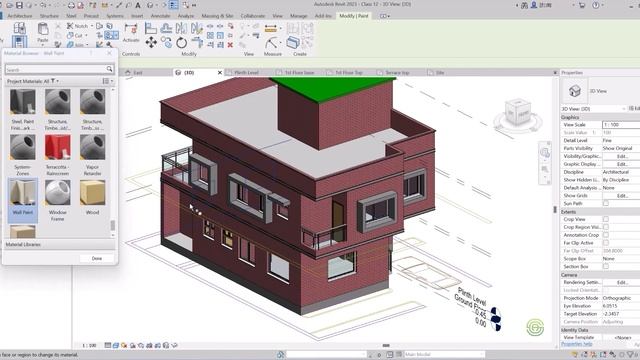
Task: Open the Notch tool dropdown arrow
Action: tap(91, 26)
